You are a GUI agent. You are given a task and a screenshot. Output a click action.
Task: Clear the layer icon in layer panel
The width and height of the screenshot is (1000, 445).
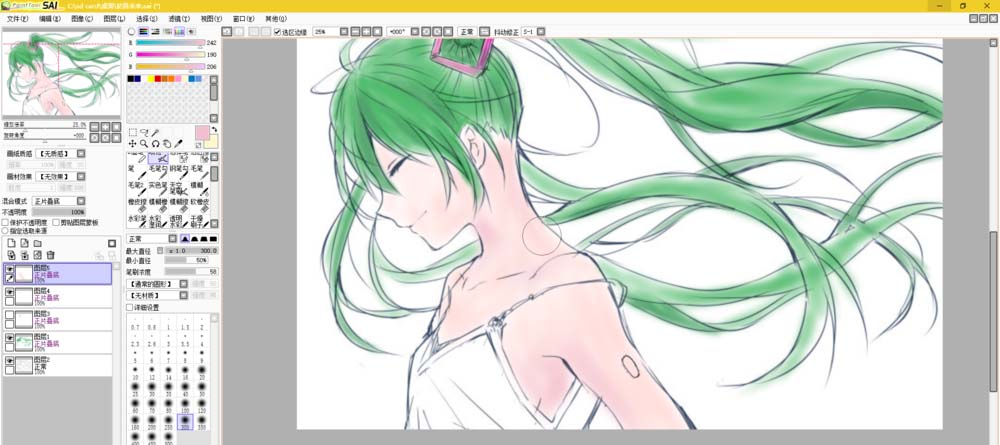[x=38, y=255]
